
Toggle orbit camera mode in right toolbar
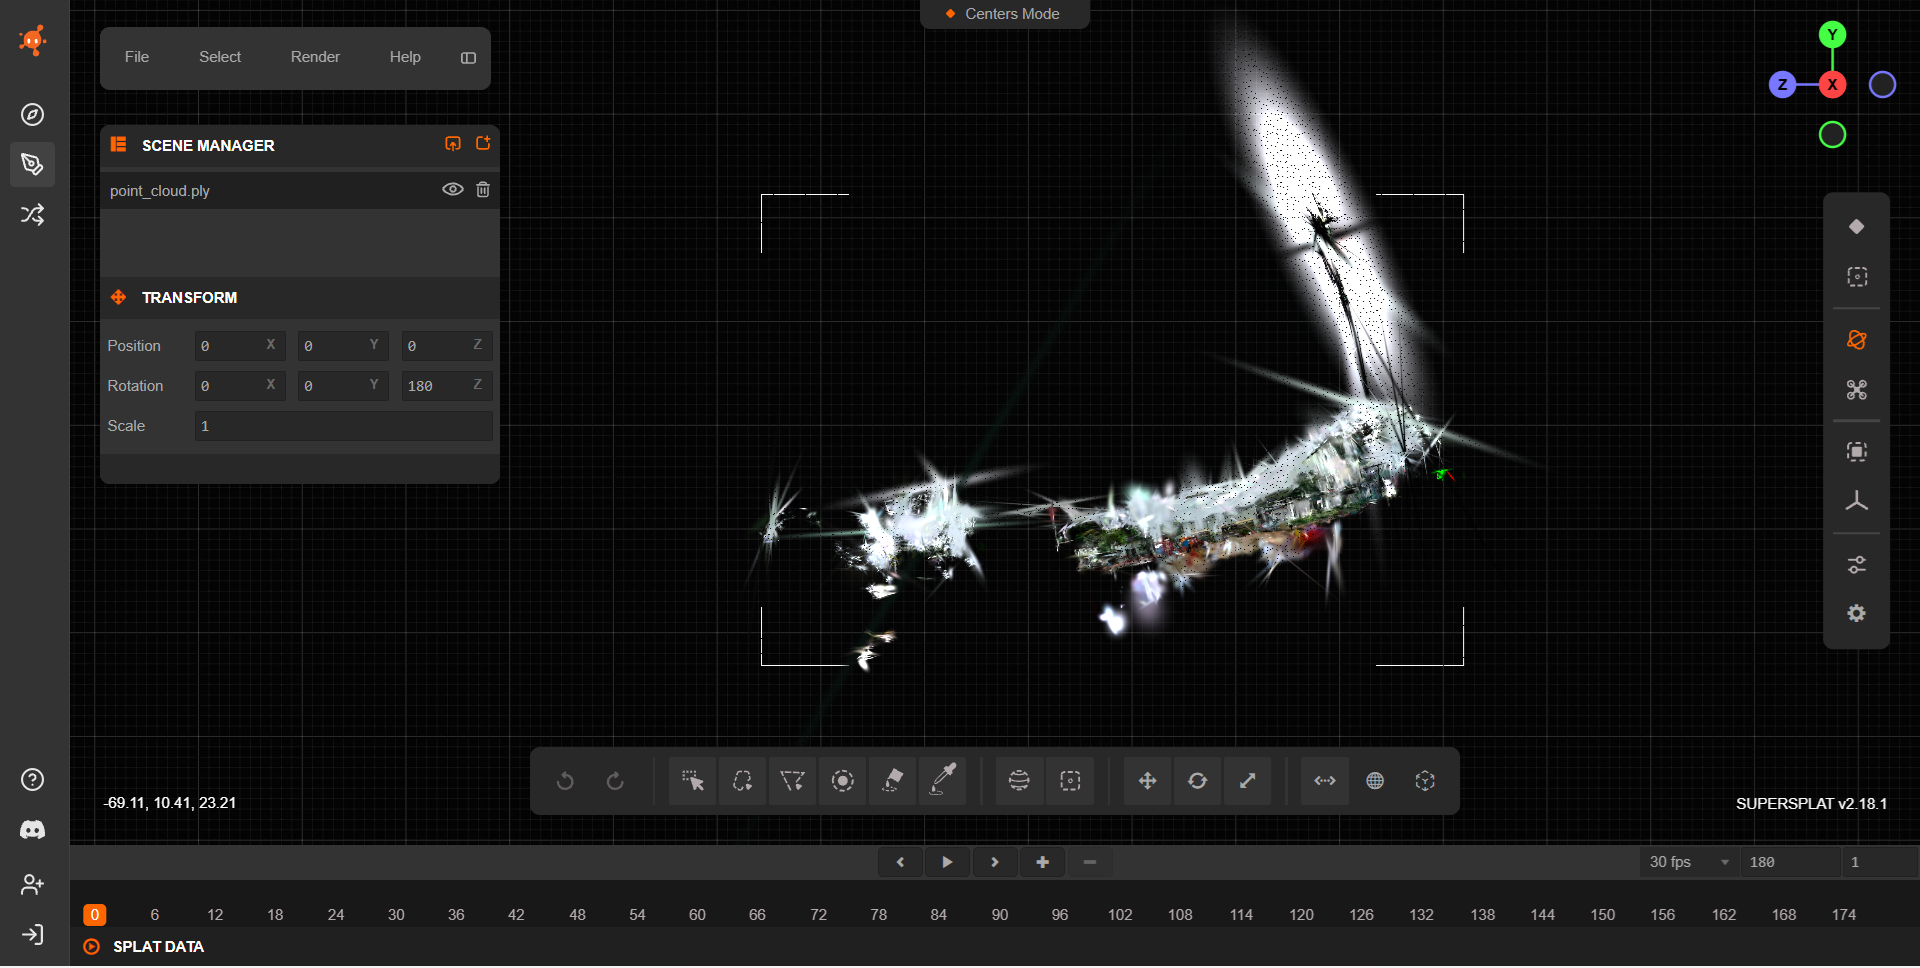click(x=1857, y=340)
